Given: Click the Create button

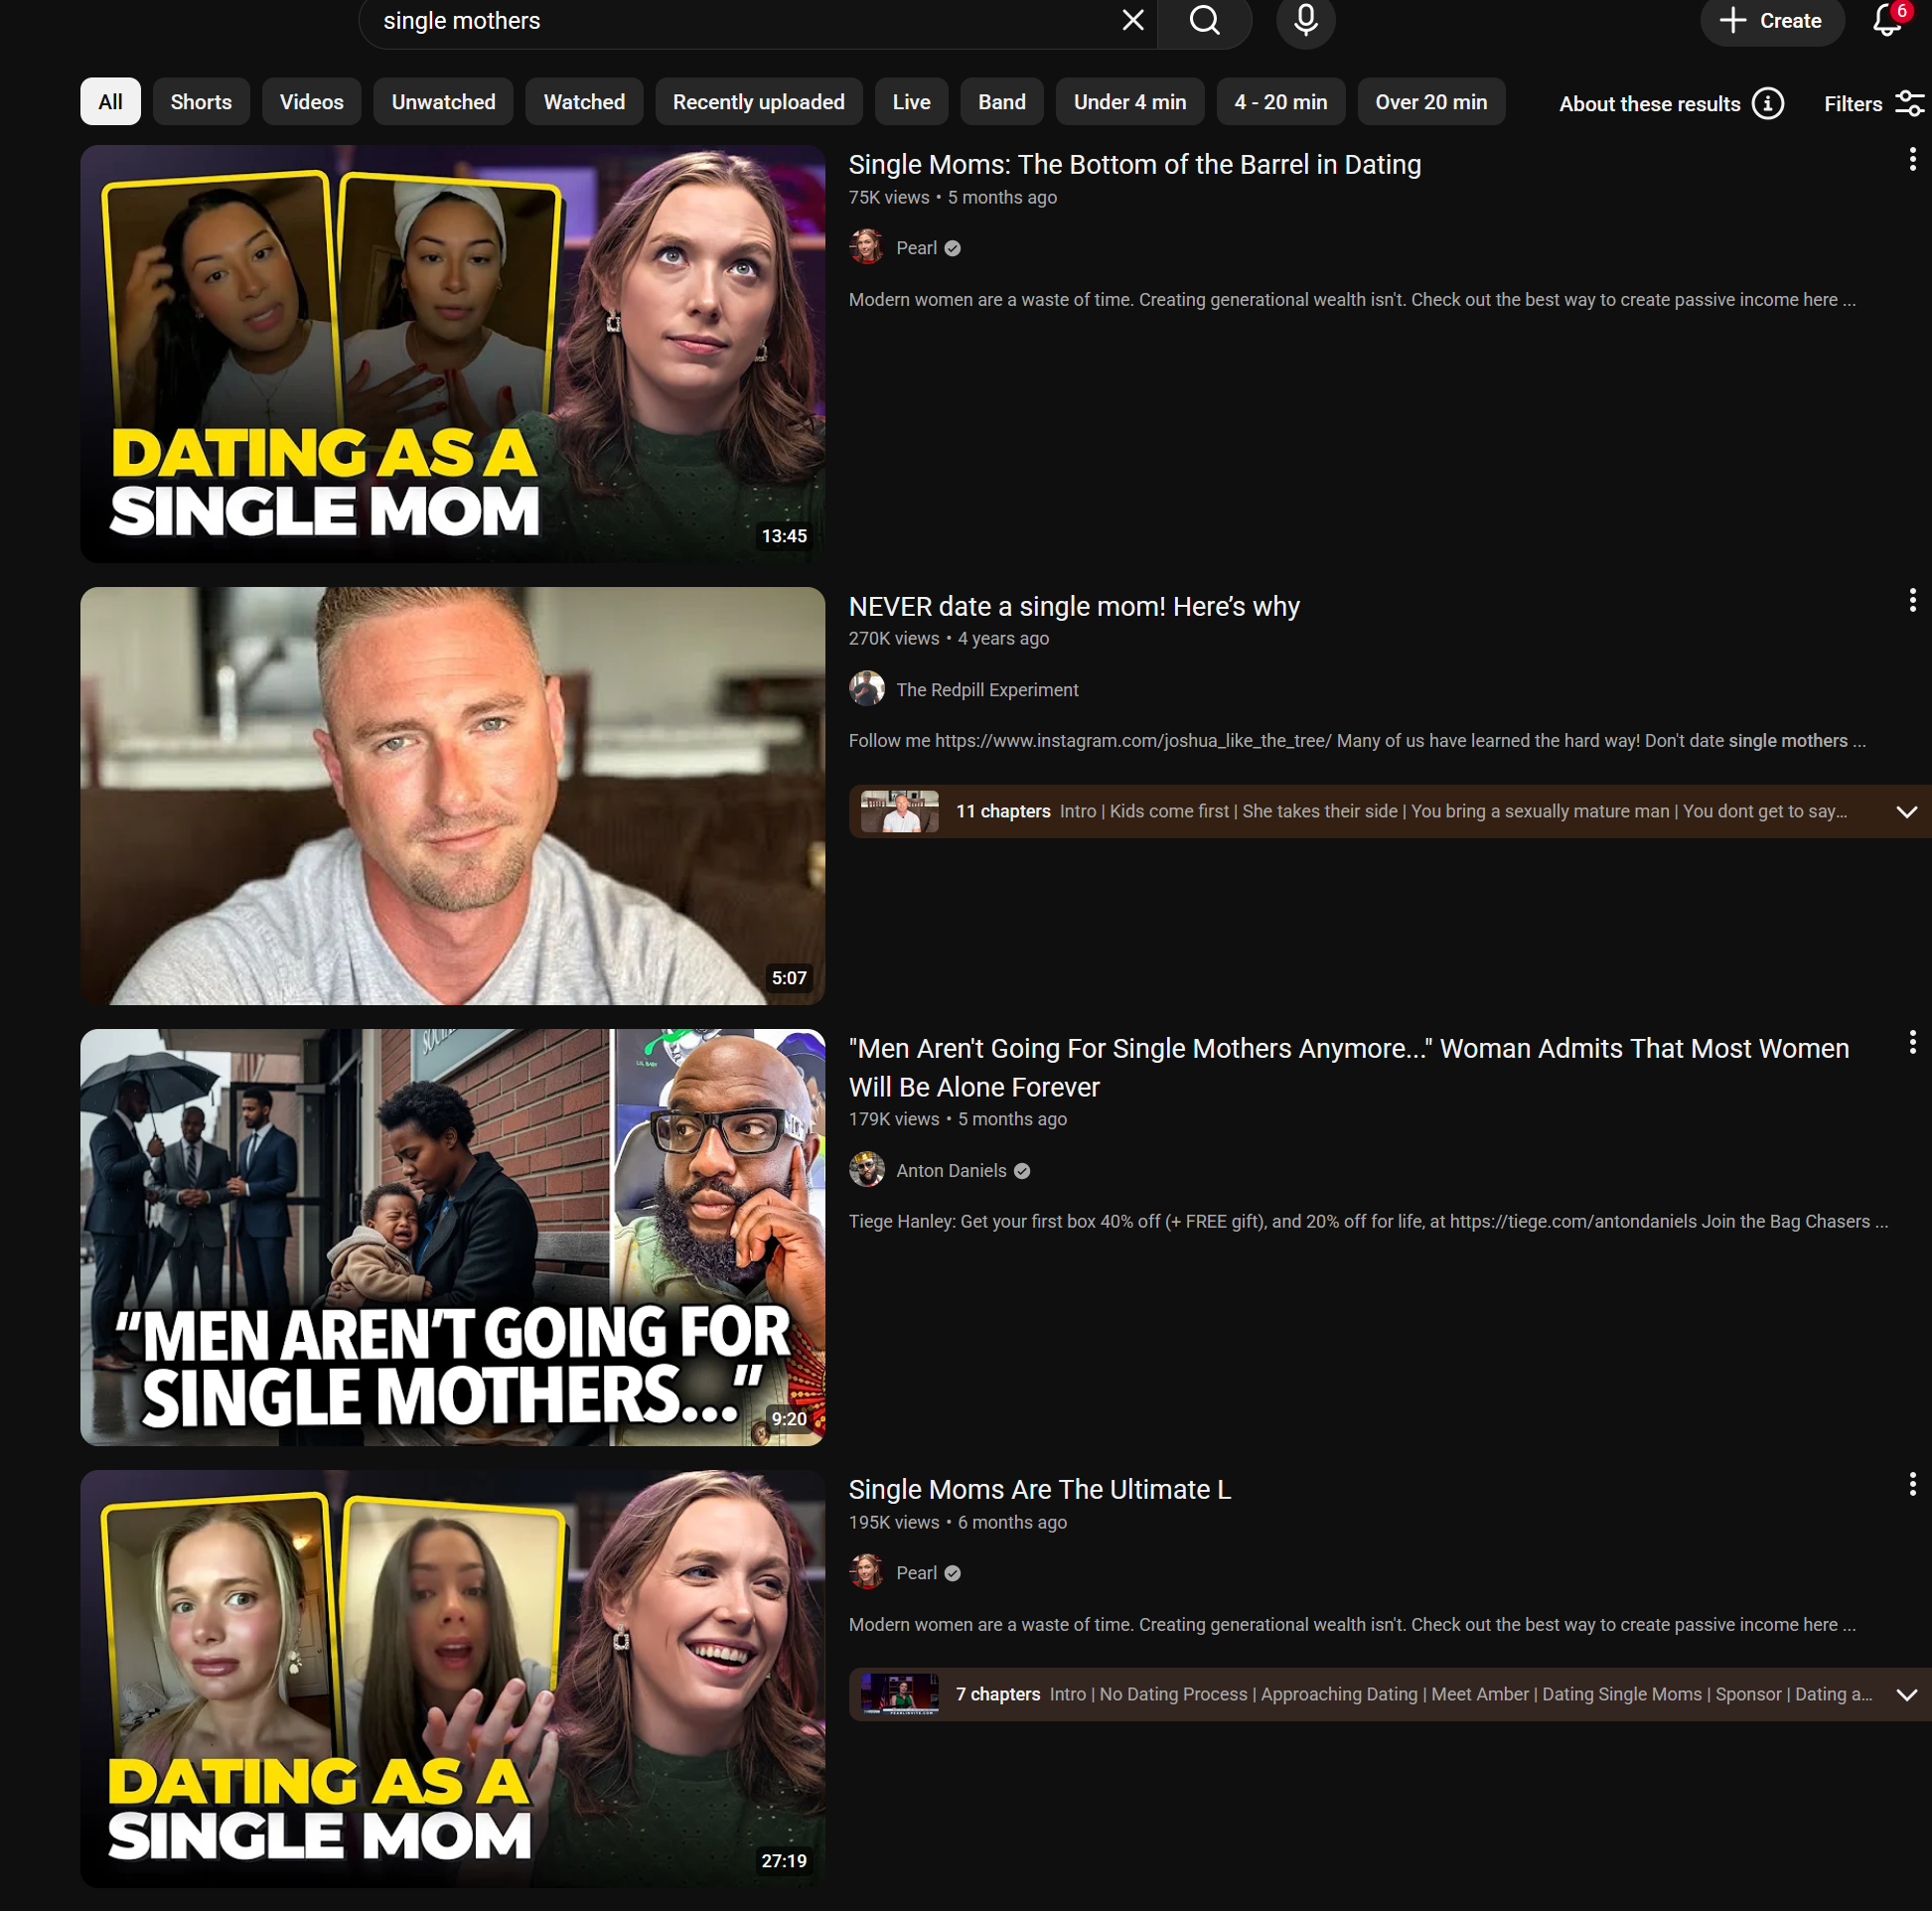Looking at the screenshot, I should coord(1771,20).
